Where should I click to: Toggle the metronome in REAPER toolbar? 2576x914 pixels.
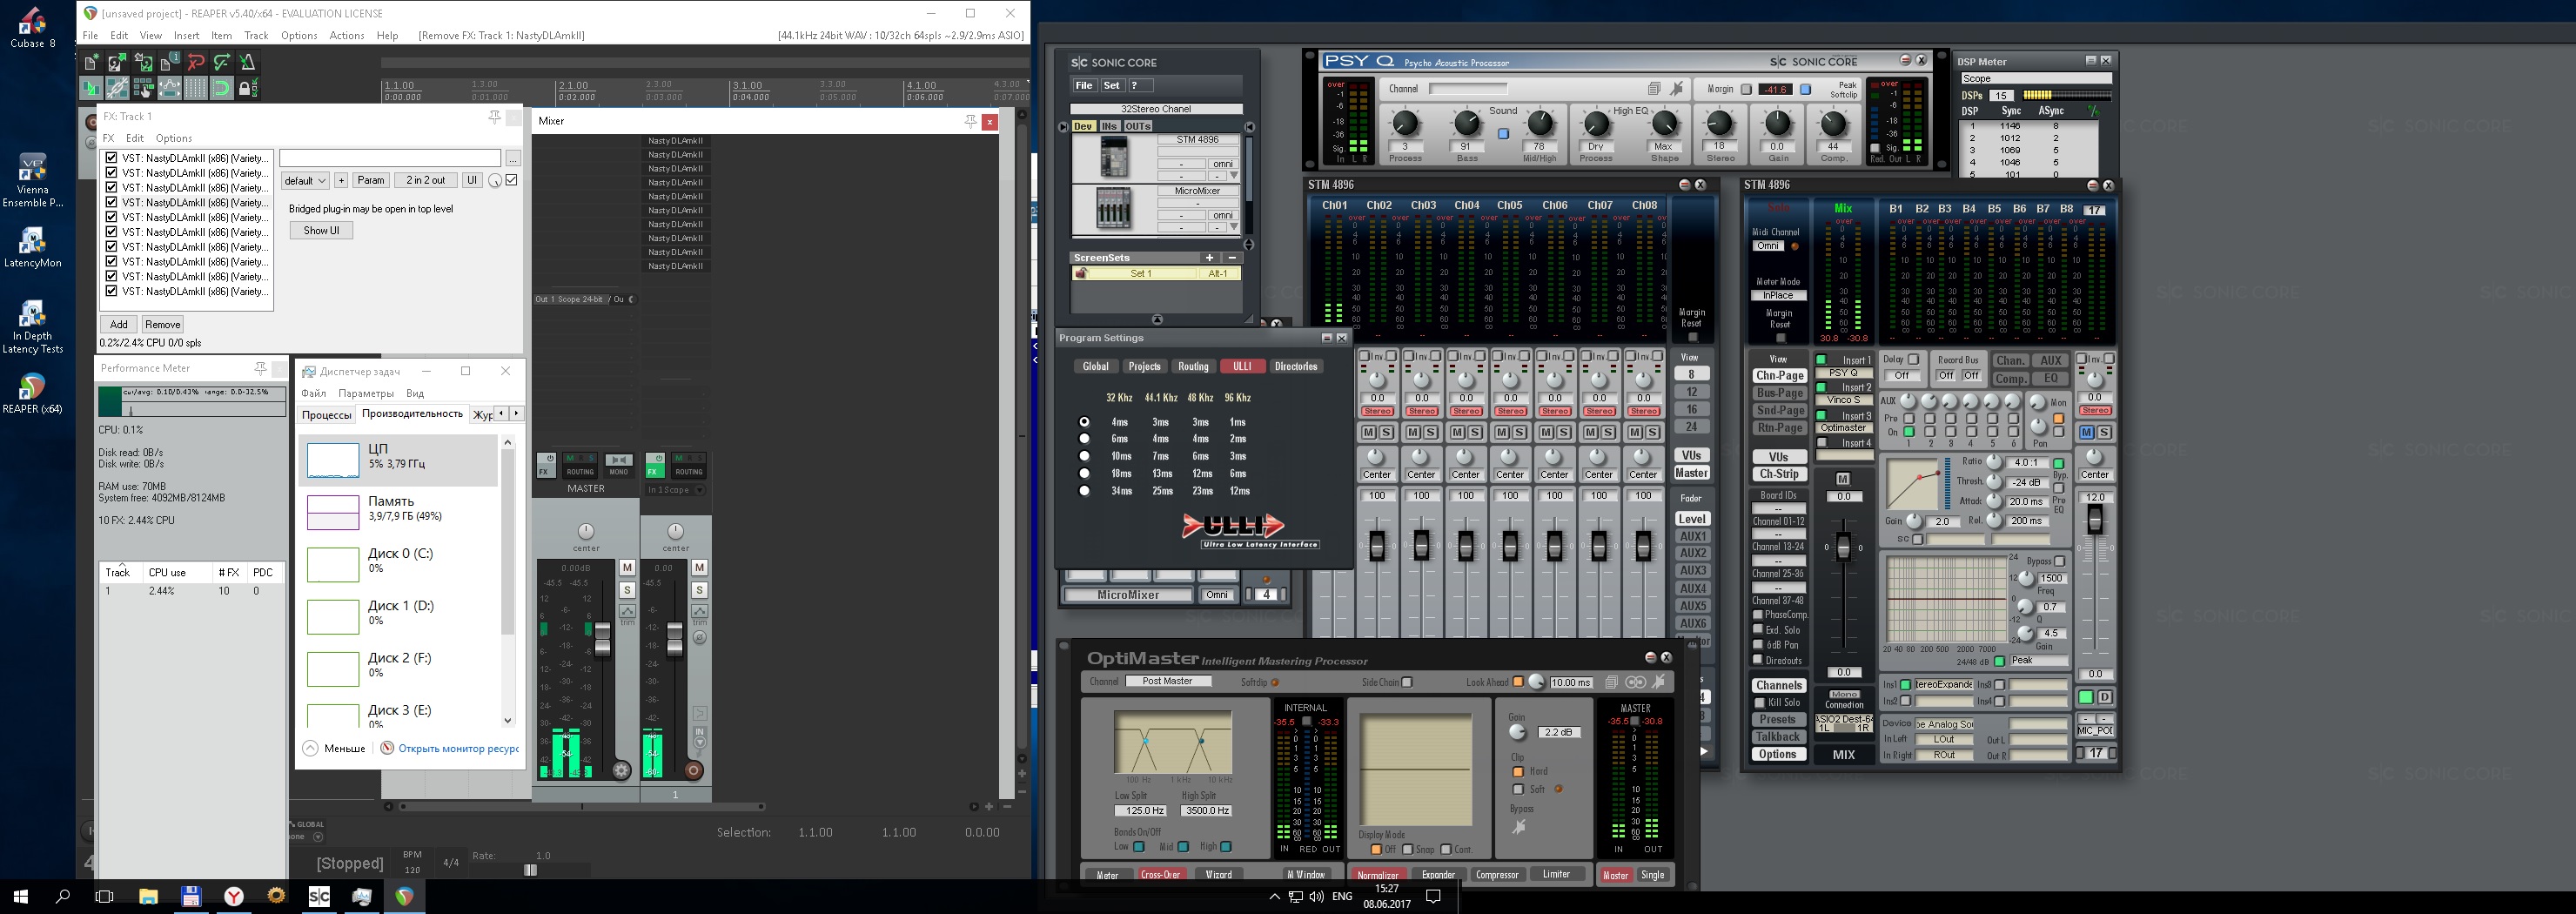click(x=247, y=63)
